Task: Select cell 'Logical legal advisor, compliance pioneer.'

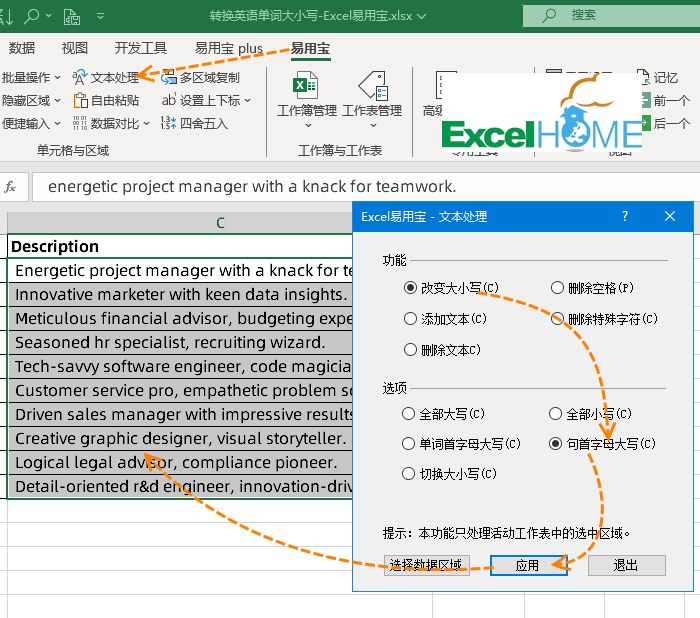Action: pyautogui.click(x=180, y=463)
